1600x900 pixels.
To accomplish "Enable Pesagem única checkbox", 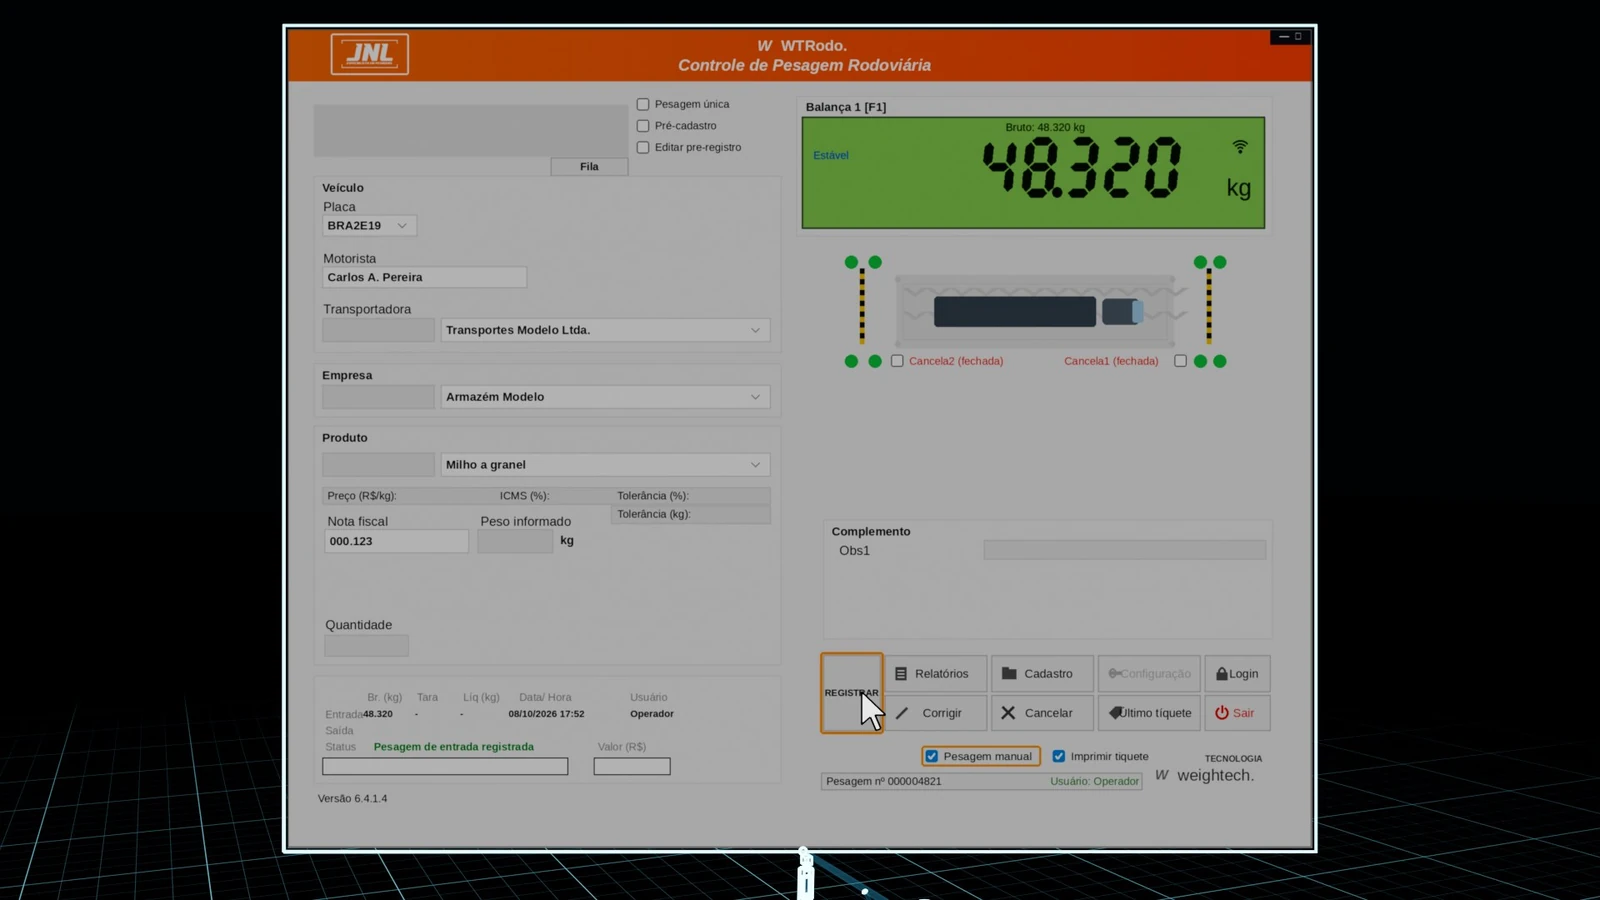I will coord(643,104).
